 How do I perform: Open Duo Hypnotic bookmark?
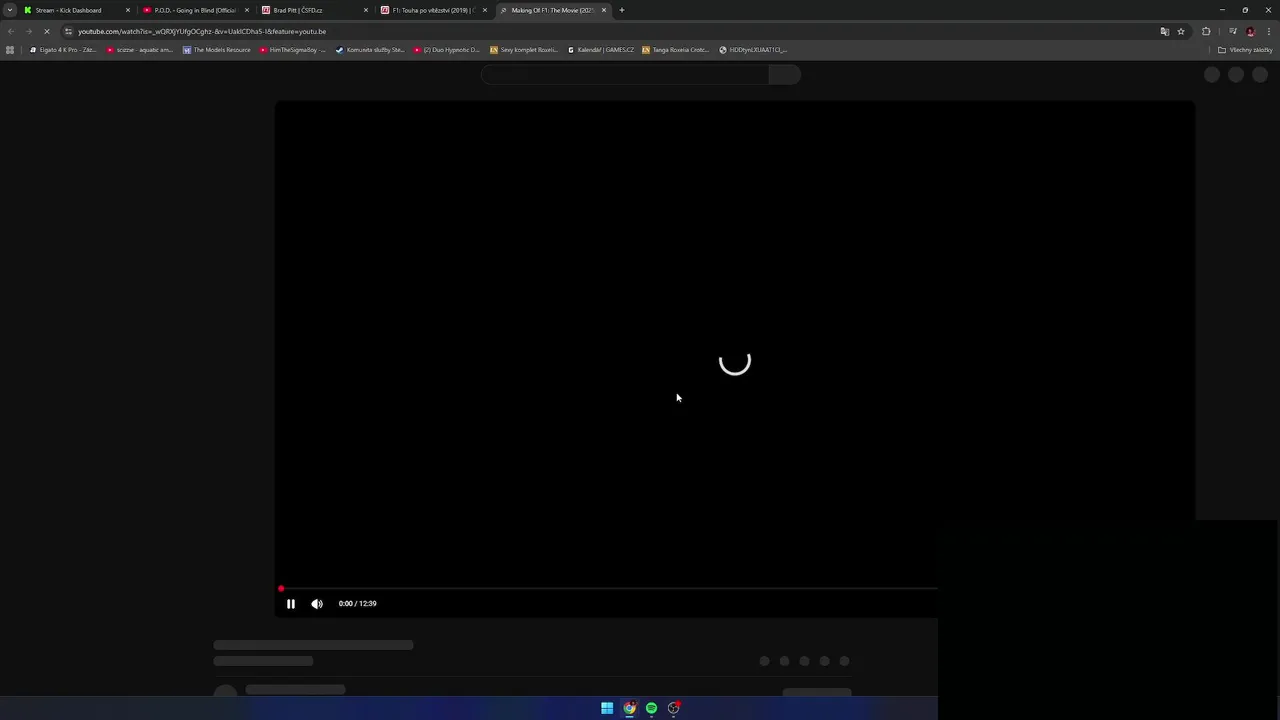[x=447, y=50]
